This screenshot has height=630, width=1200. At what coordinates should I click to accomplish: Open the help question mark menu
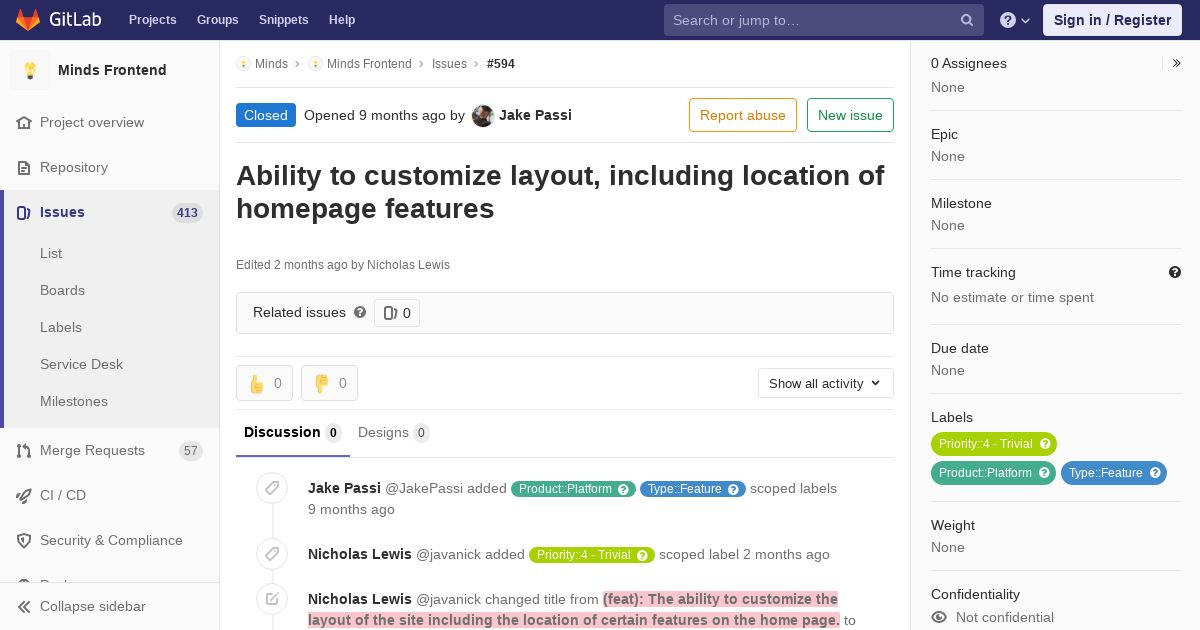(1015, 20)
